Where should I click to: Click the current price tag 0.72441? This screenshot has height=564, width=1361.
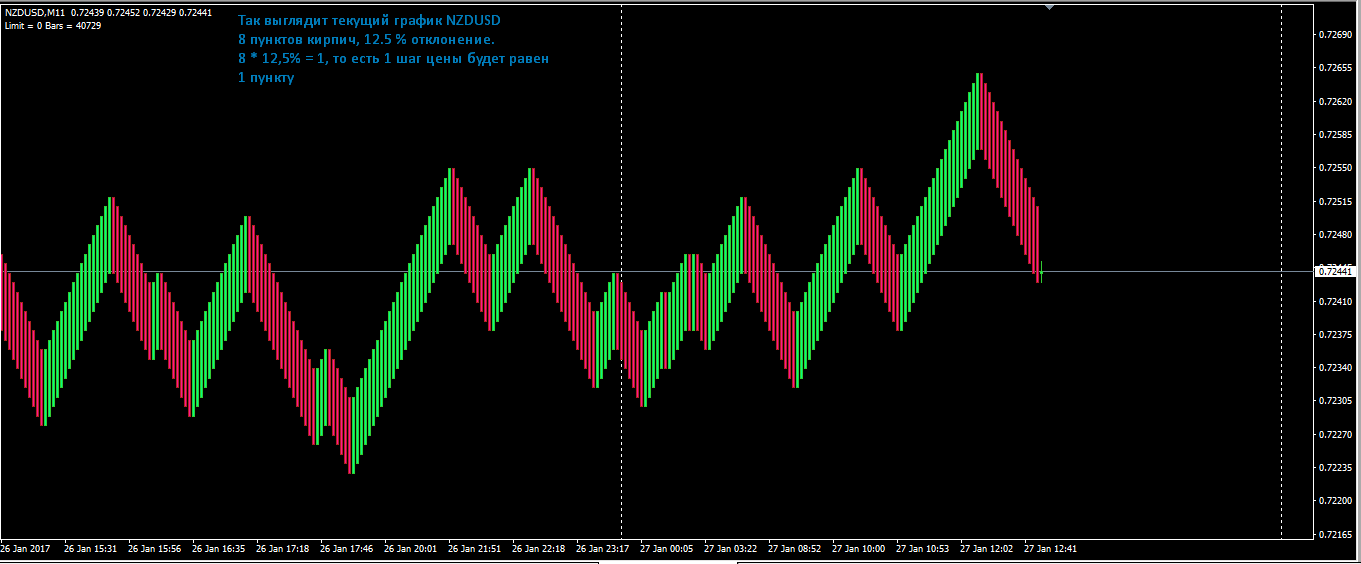pyautogui.click(x=1335, y=271)
